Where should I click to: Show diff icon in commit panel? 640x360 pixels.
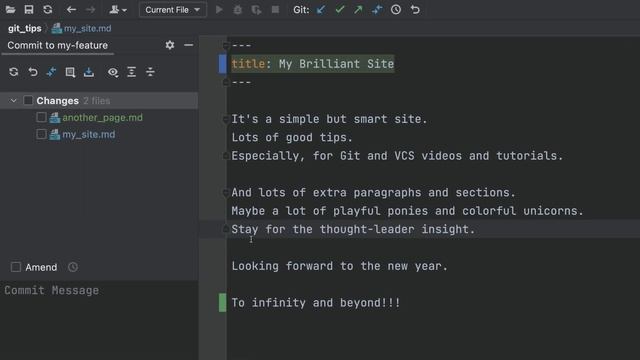click(51, 72)
